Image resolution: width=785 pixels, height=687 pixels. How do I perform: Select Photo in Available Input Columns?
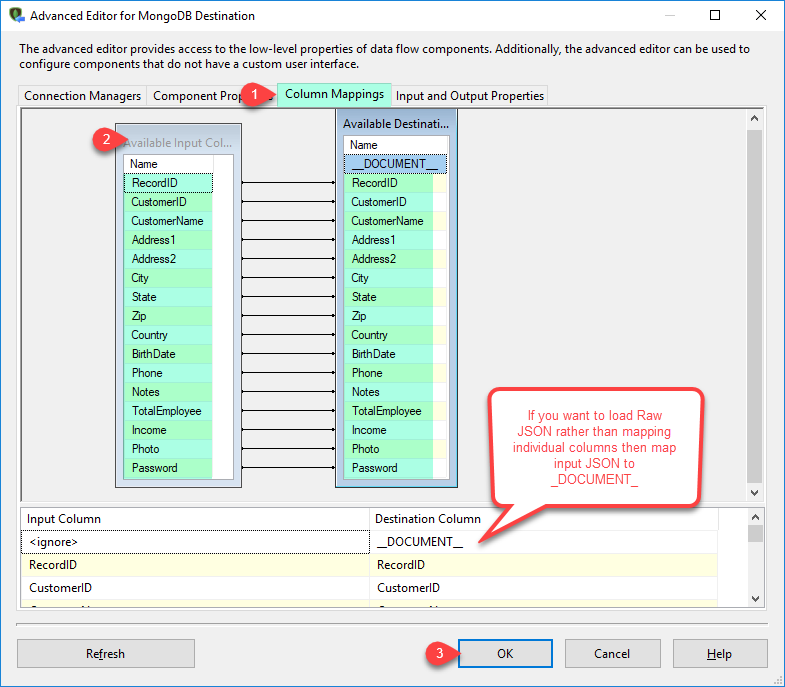click(168, 449)
